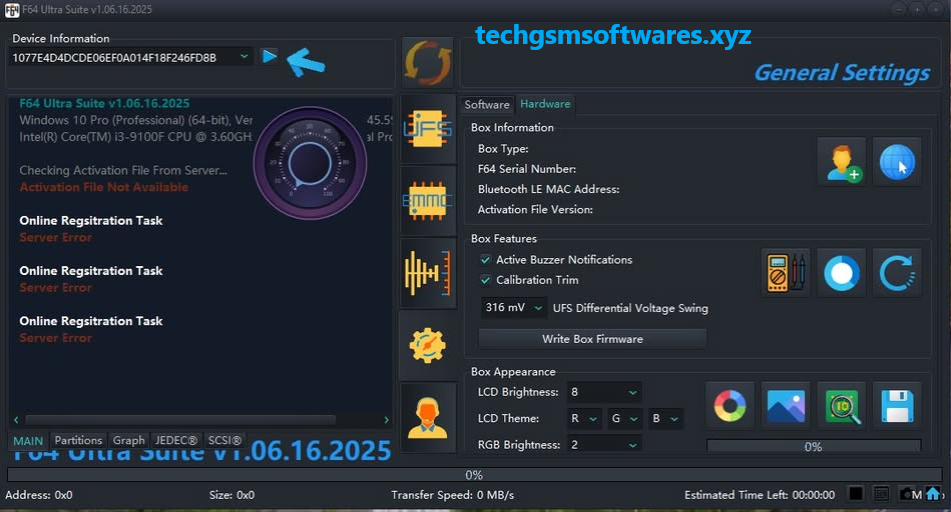Click the multimeter tester icon

point(785,272)
